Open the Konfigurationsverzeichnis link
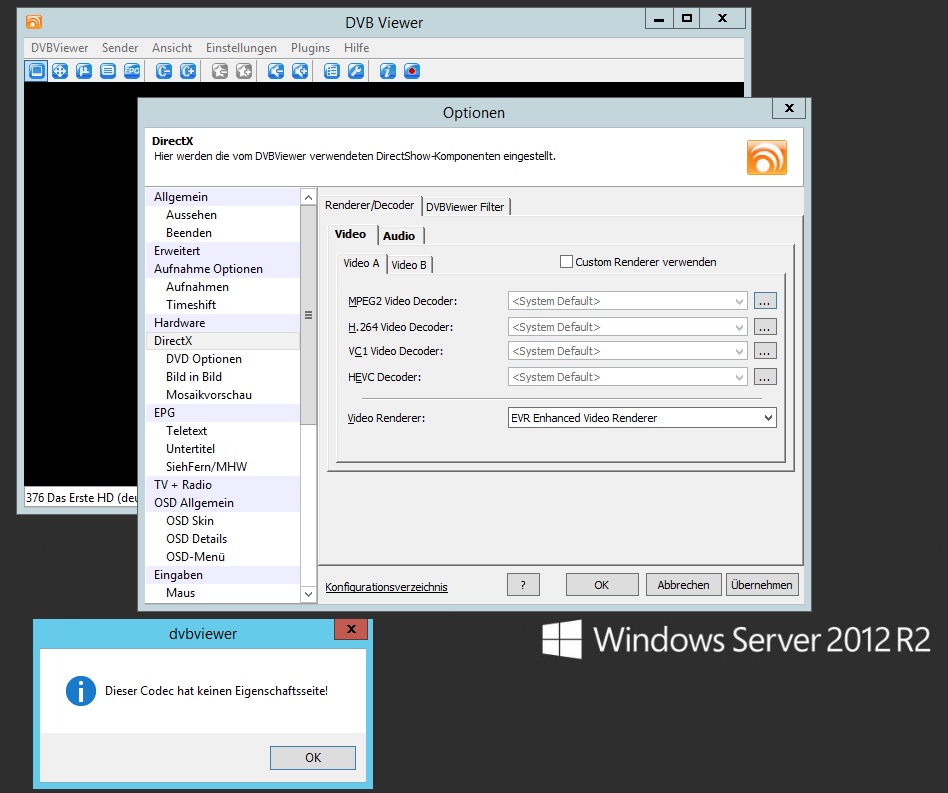 click(x=386, y=587)
